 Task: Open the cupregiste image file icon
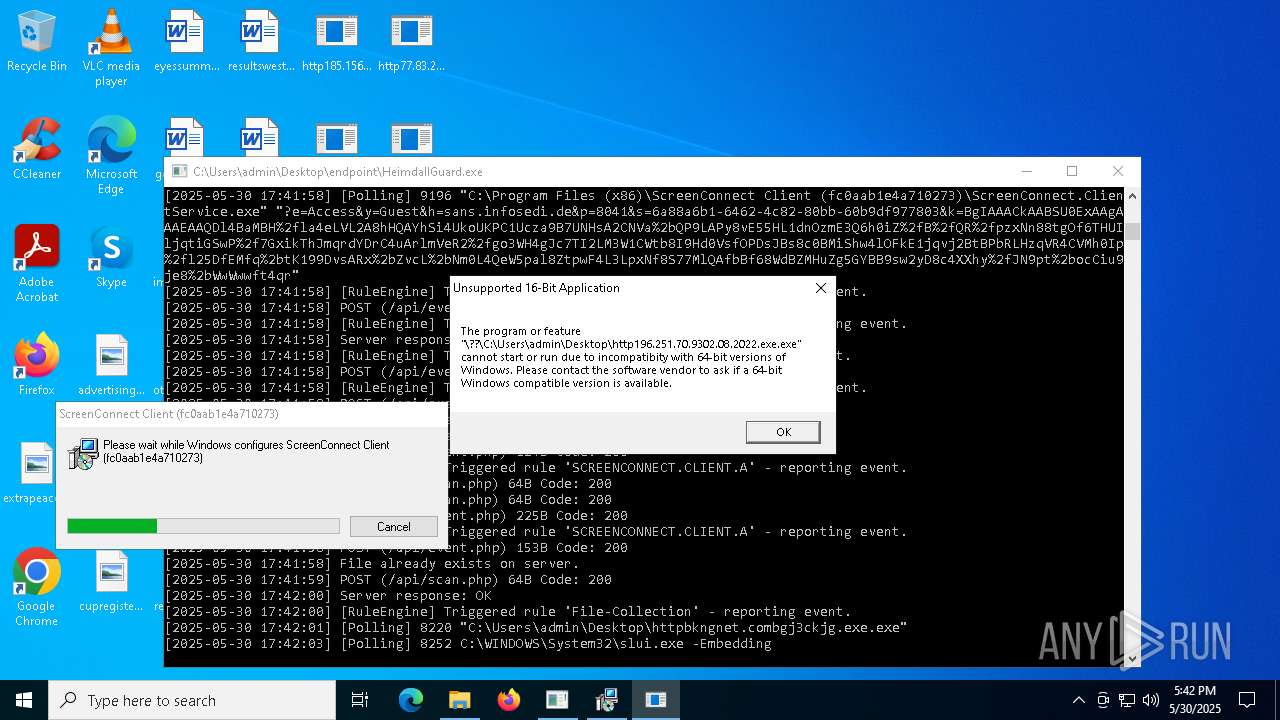pos(111,581)
